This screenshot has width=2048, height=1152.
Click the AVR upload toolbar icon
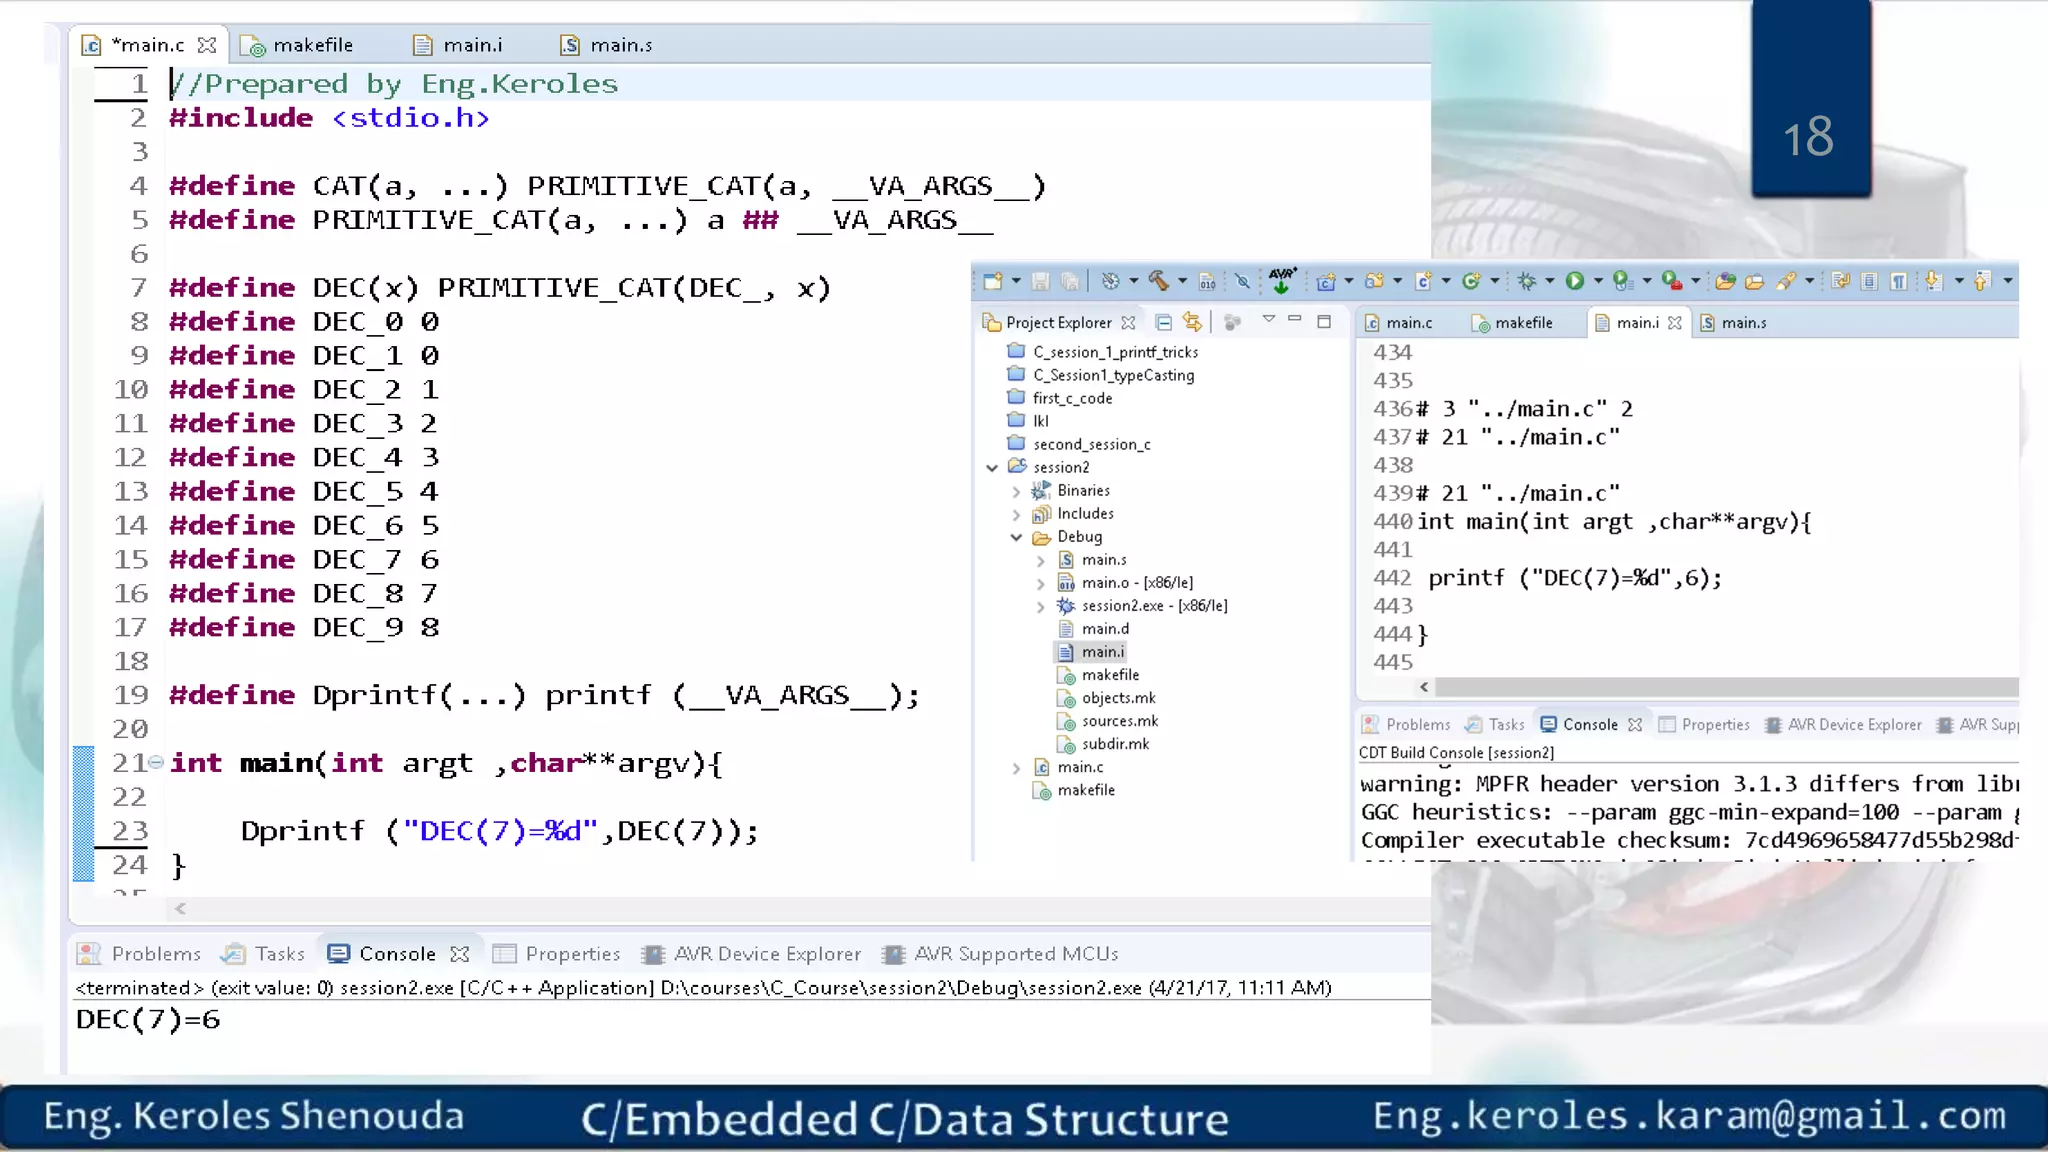(1282, 281)
